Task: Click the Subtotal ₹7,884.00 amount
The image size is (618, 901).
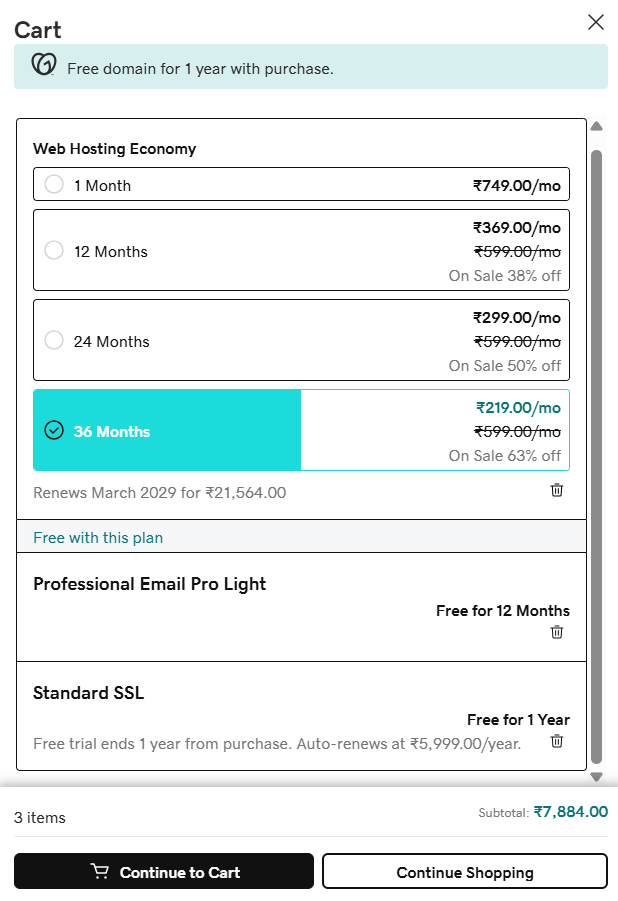Action: pos(570,812)
